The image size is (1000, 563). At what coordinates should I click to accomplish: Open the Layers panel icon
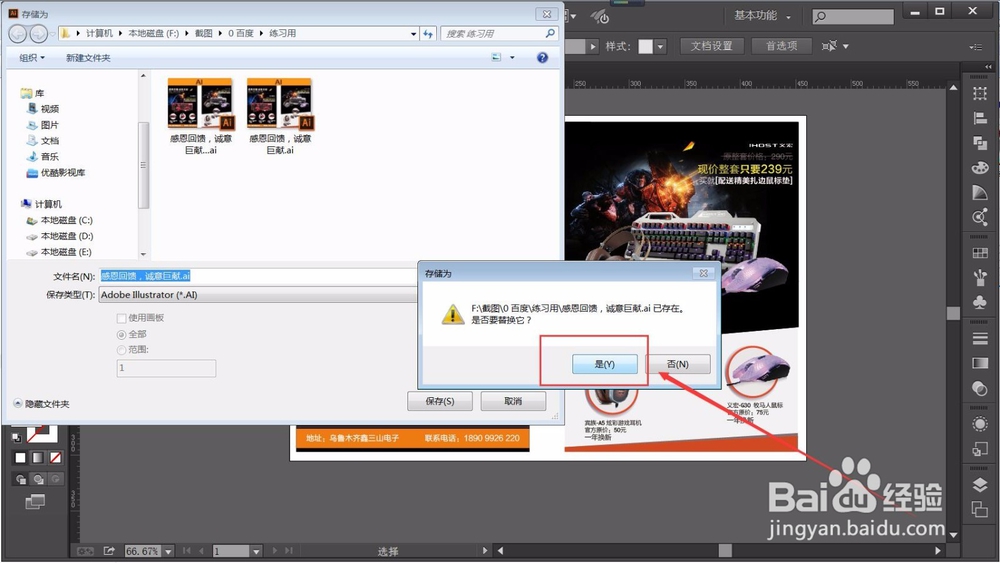click(980, 485)
